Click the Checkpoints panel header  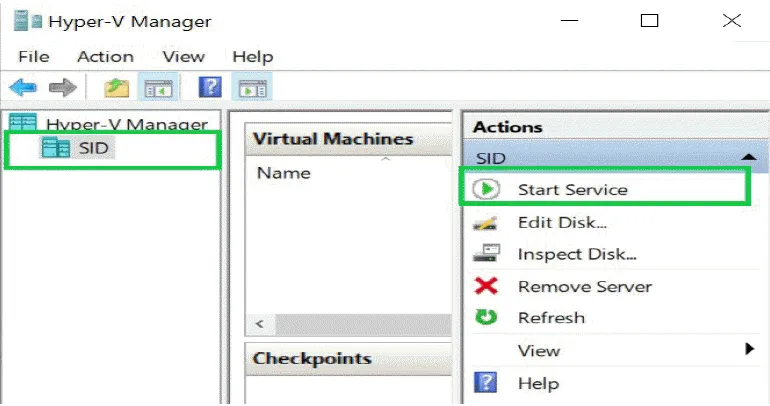click(348, 358)
